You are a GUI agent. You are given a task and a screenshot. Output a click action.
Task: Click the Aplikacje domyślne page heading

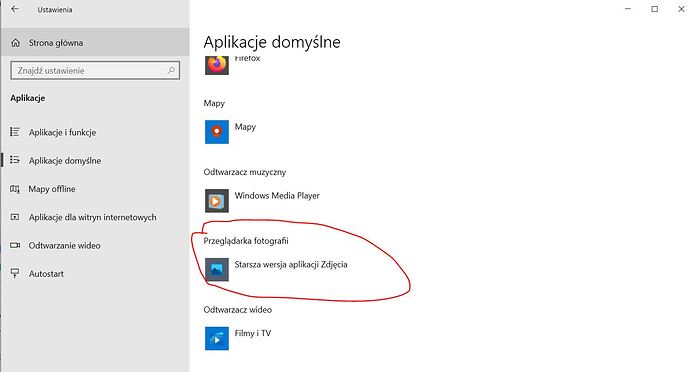(x=272, y=42)
